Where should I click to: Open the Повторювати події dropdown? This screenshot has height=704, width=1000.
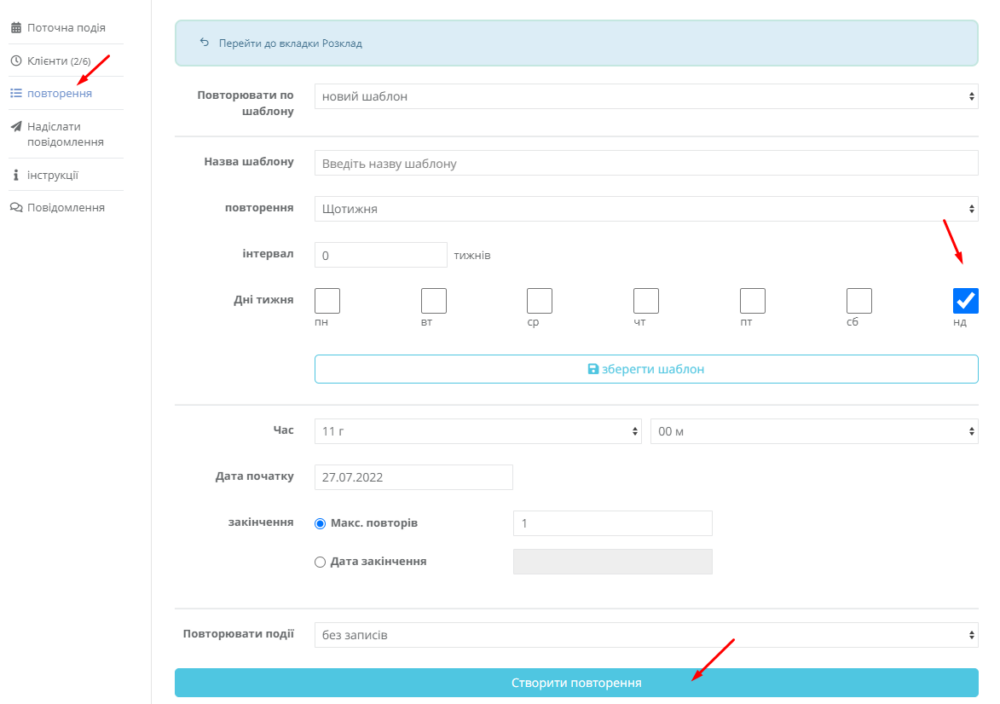tap(646, 634)
